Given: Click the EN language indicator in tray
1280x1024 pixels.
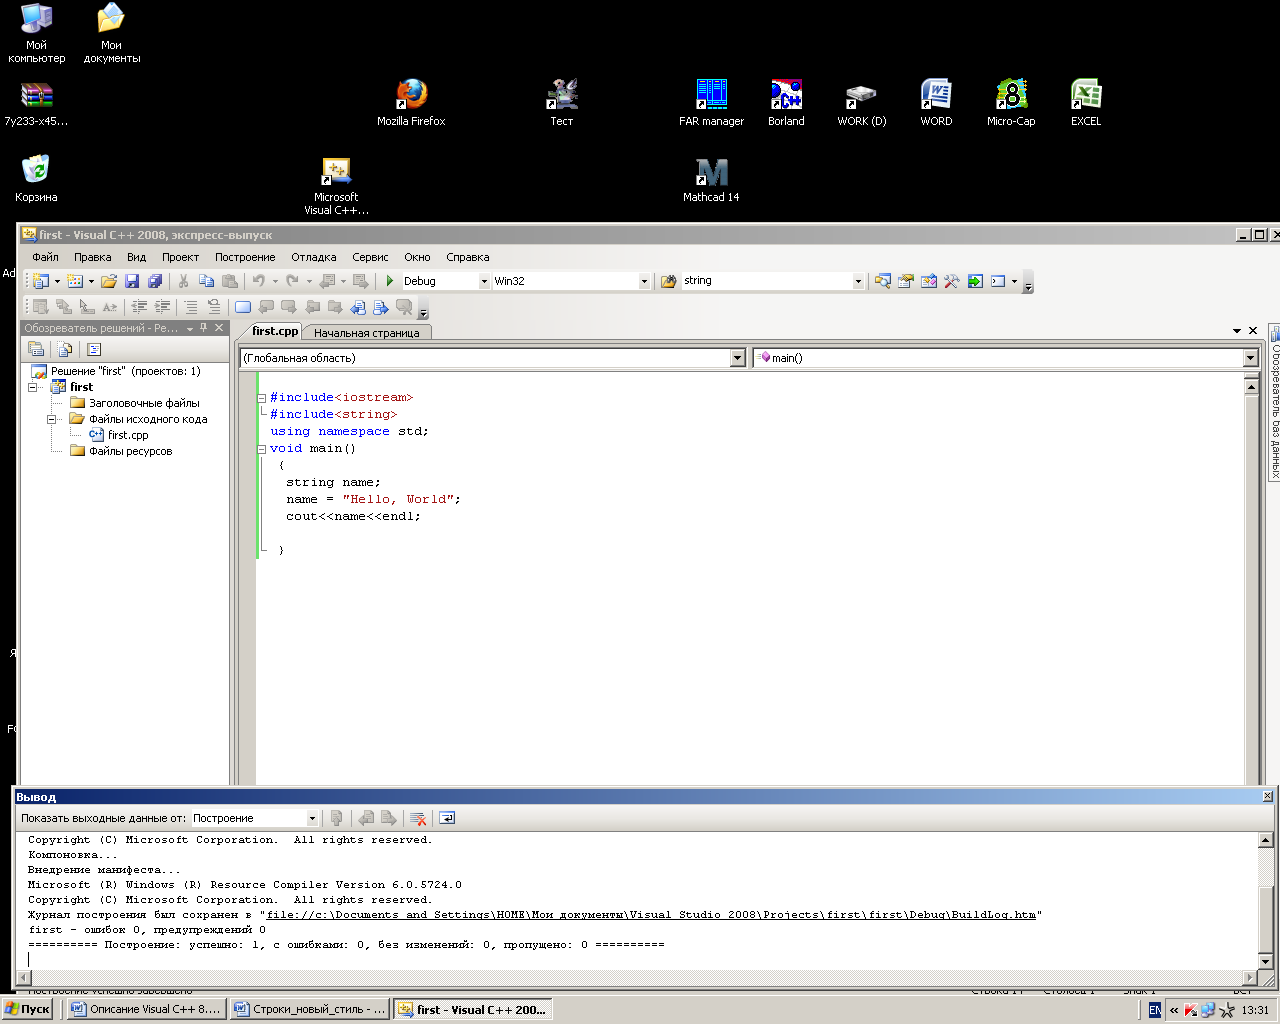Looking at the screenshot, I should [1155, 1010].
